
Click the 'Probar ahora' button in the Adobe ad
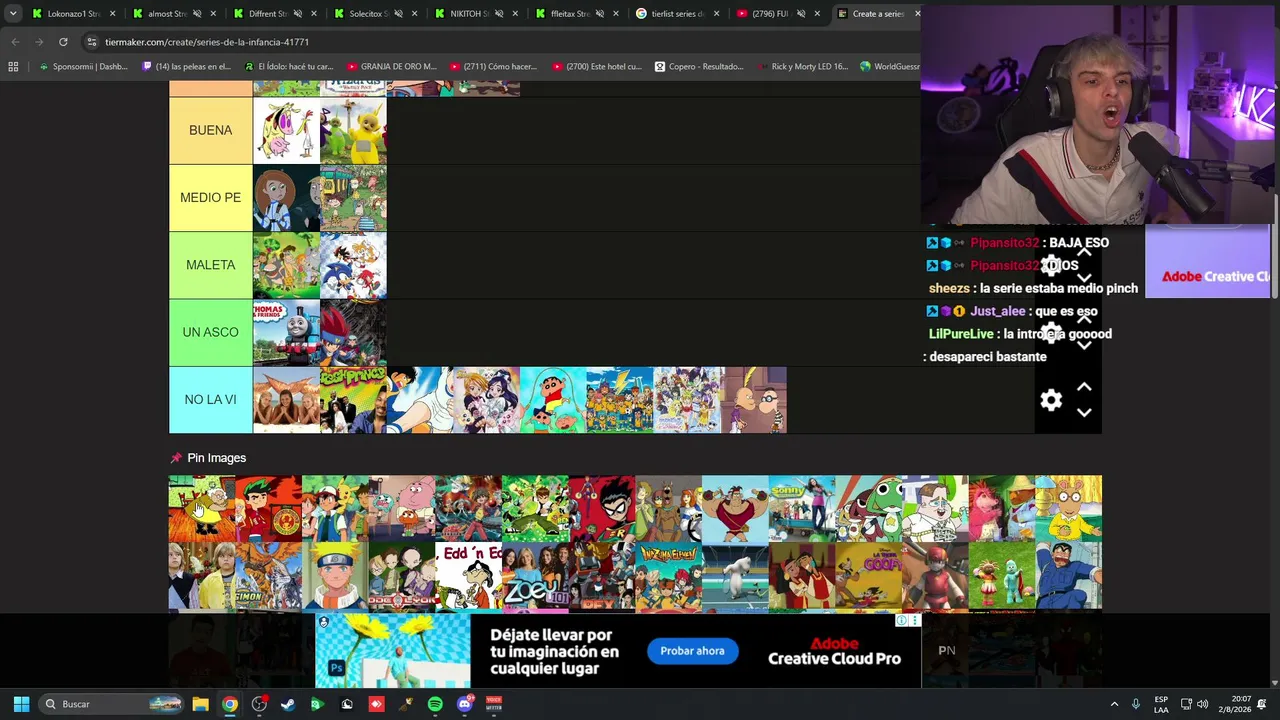[692, 651]
